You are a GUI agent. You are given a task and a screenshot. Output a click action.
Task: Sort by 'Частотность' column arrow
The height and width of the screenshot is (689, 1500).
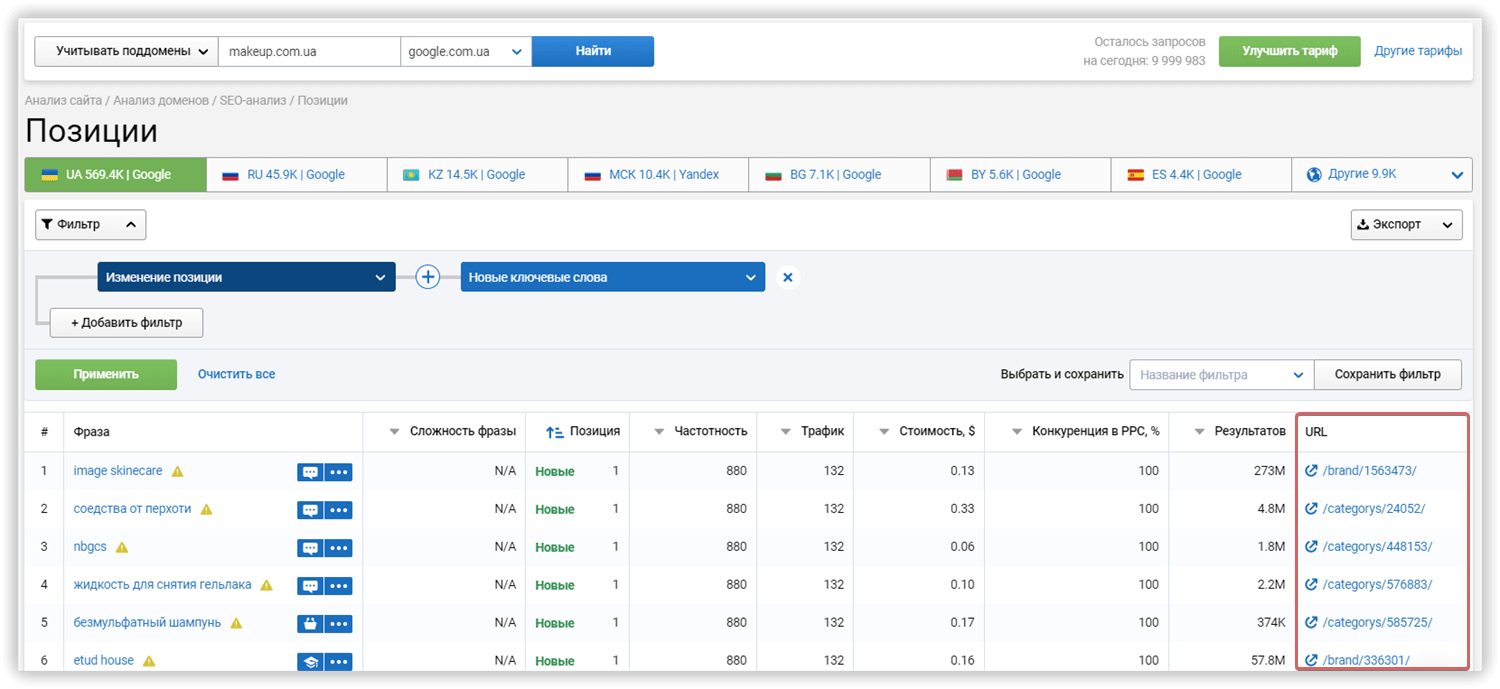(659, 432)
